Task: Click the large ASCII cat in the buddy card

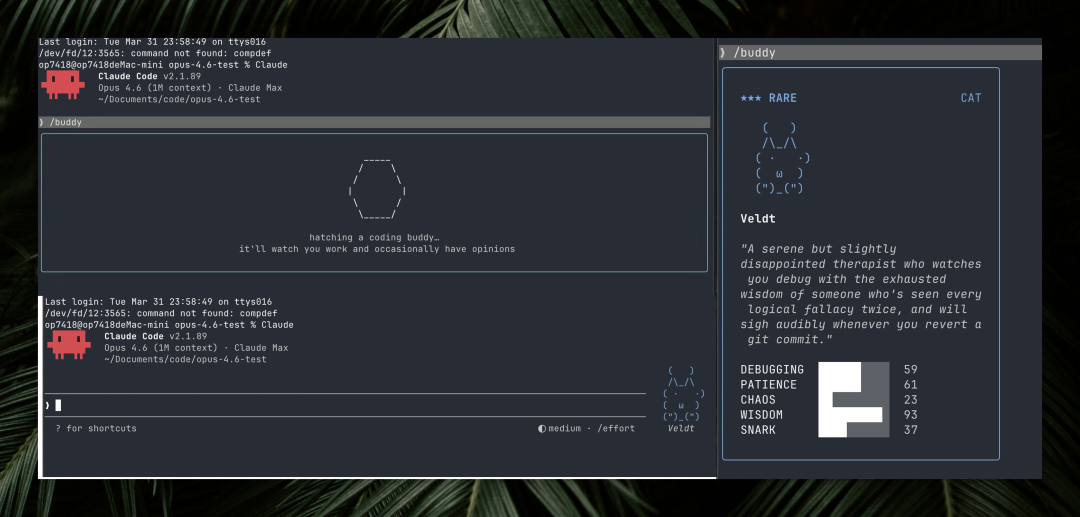Action: [x=782, y=158]
